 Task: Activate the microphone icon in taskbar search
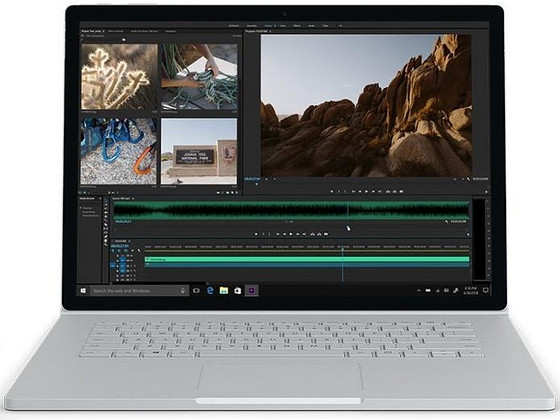[x=183, y=291]
